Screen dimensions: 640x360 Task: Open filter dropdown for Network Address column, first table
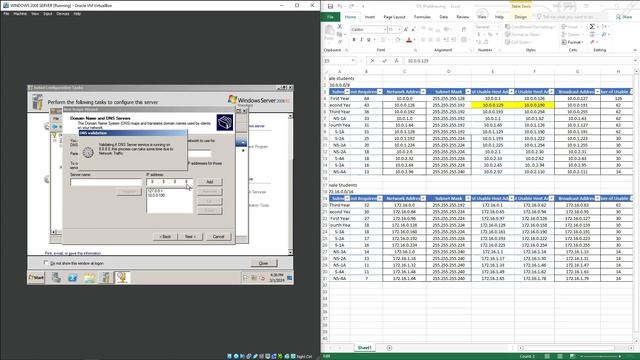tap(423, 91)
